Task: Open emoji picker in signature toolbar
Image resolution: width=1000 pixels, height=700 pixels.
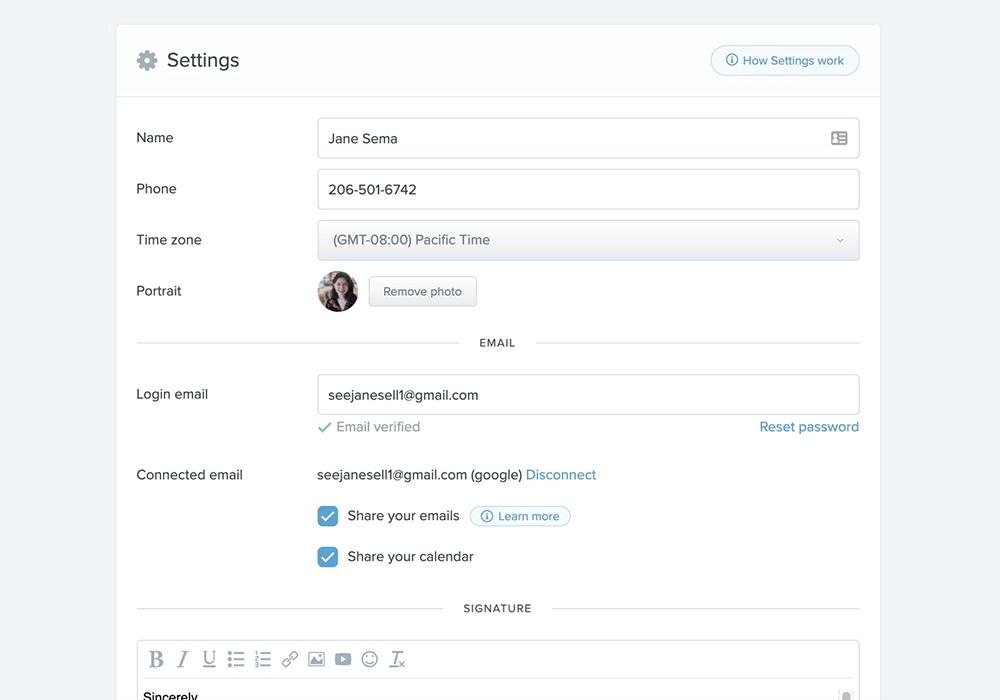Action: coord(370,659)
